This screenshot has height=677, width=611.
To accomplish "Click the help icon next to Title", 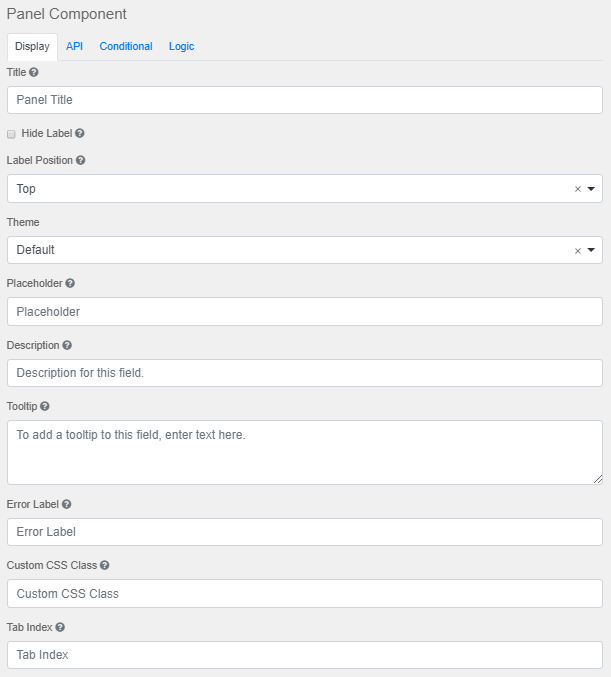I will 34,73.
